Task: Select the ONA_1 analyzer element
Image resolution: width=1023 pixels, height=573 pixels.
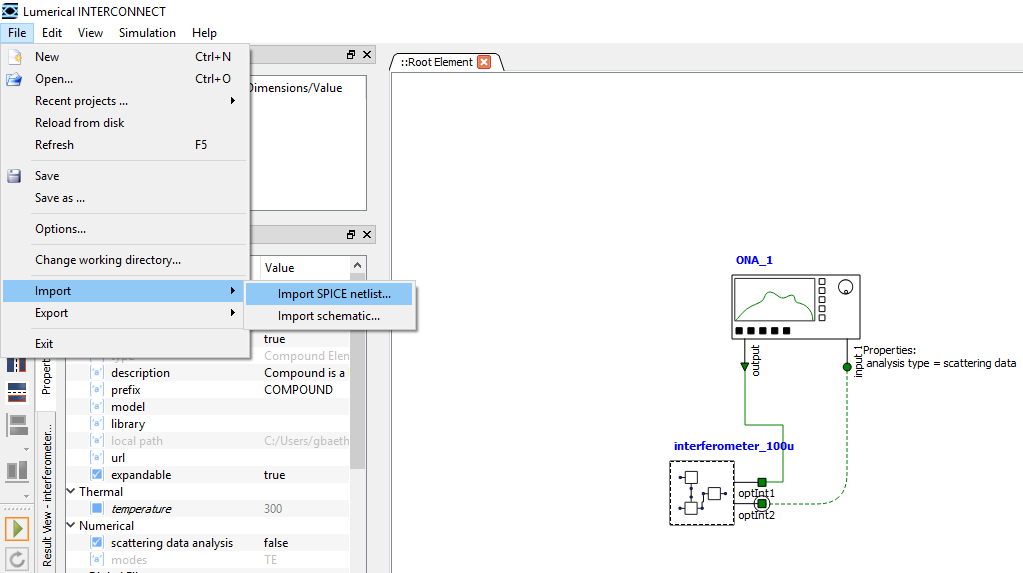Action: click(x=795, y=307)
